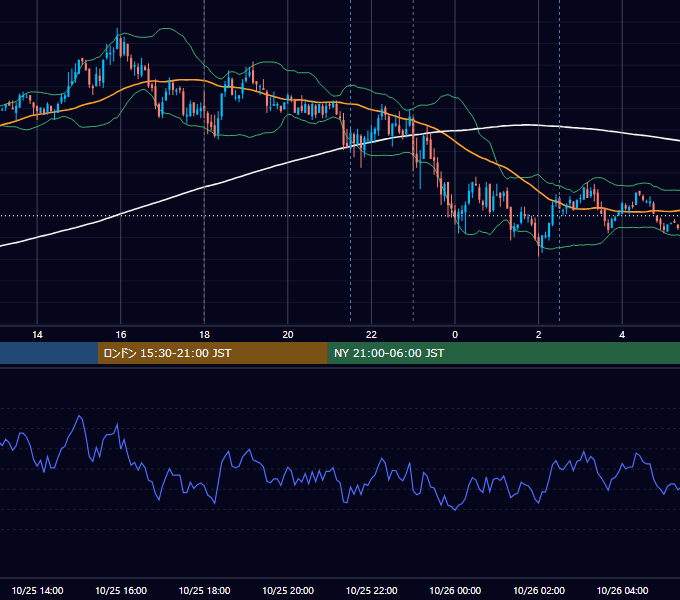Image resolution: width=680 pixels, height=600 pixels.
Task: Click the 10/25 16:00 time label
Action: pyautogui.click(x=121, y=590)
